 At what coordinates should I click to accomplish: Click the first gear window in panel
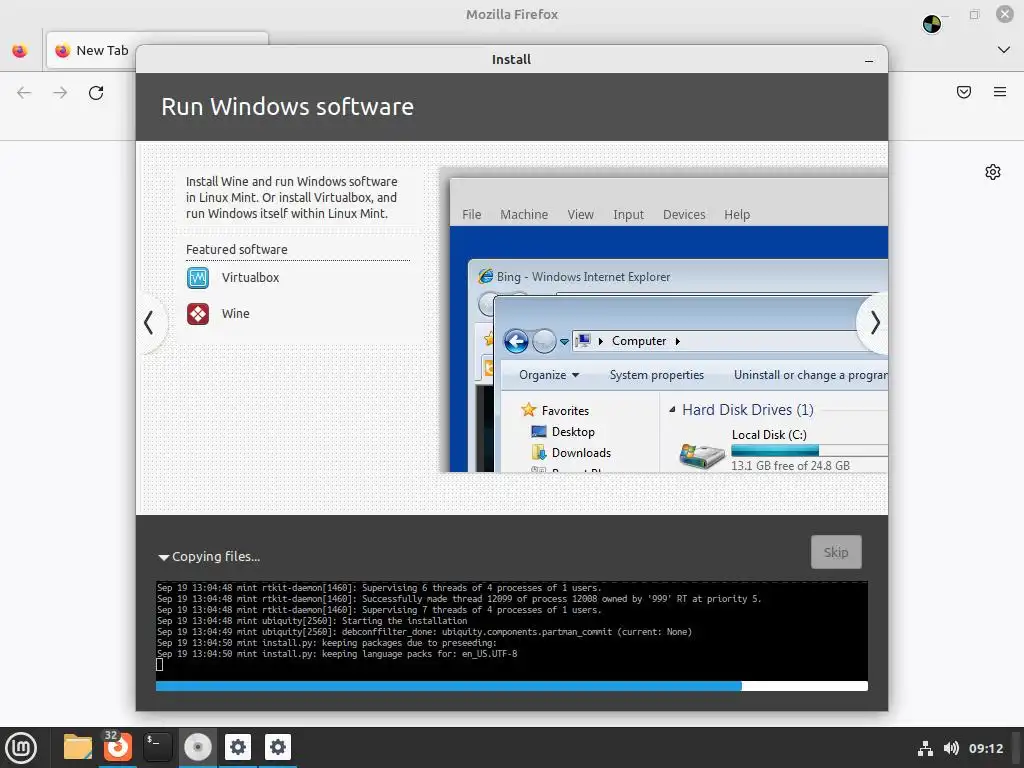pos(238,747)
